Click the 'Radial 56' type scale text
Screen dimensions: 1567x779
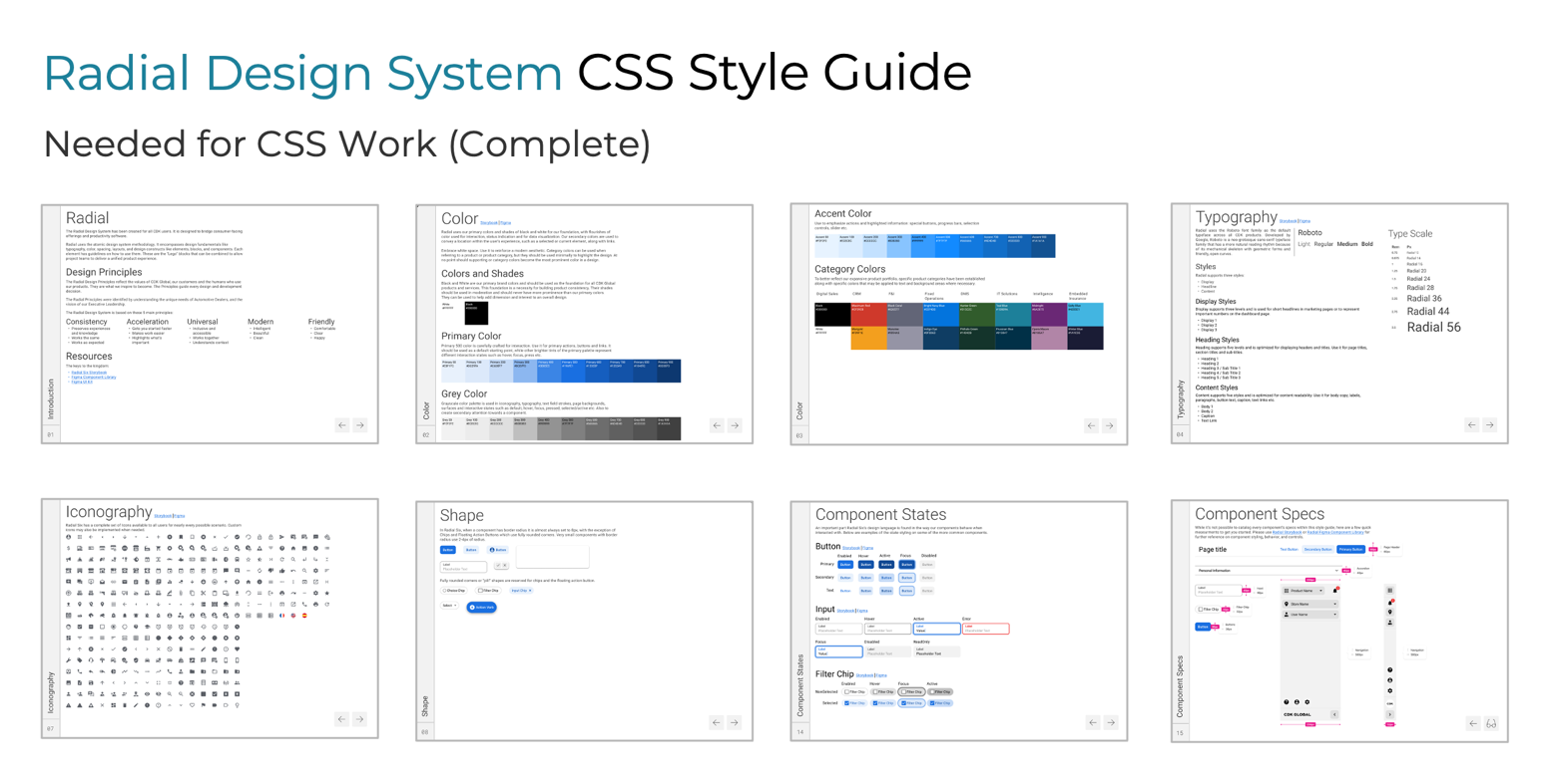1433,327
